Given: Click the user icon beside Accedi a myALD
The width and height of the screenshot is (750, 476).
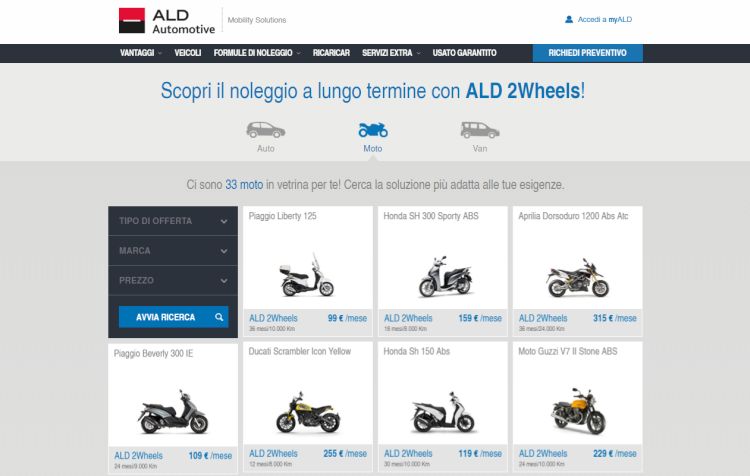Looking at the screenshot, I should 569,20.
